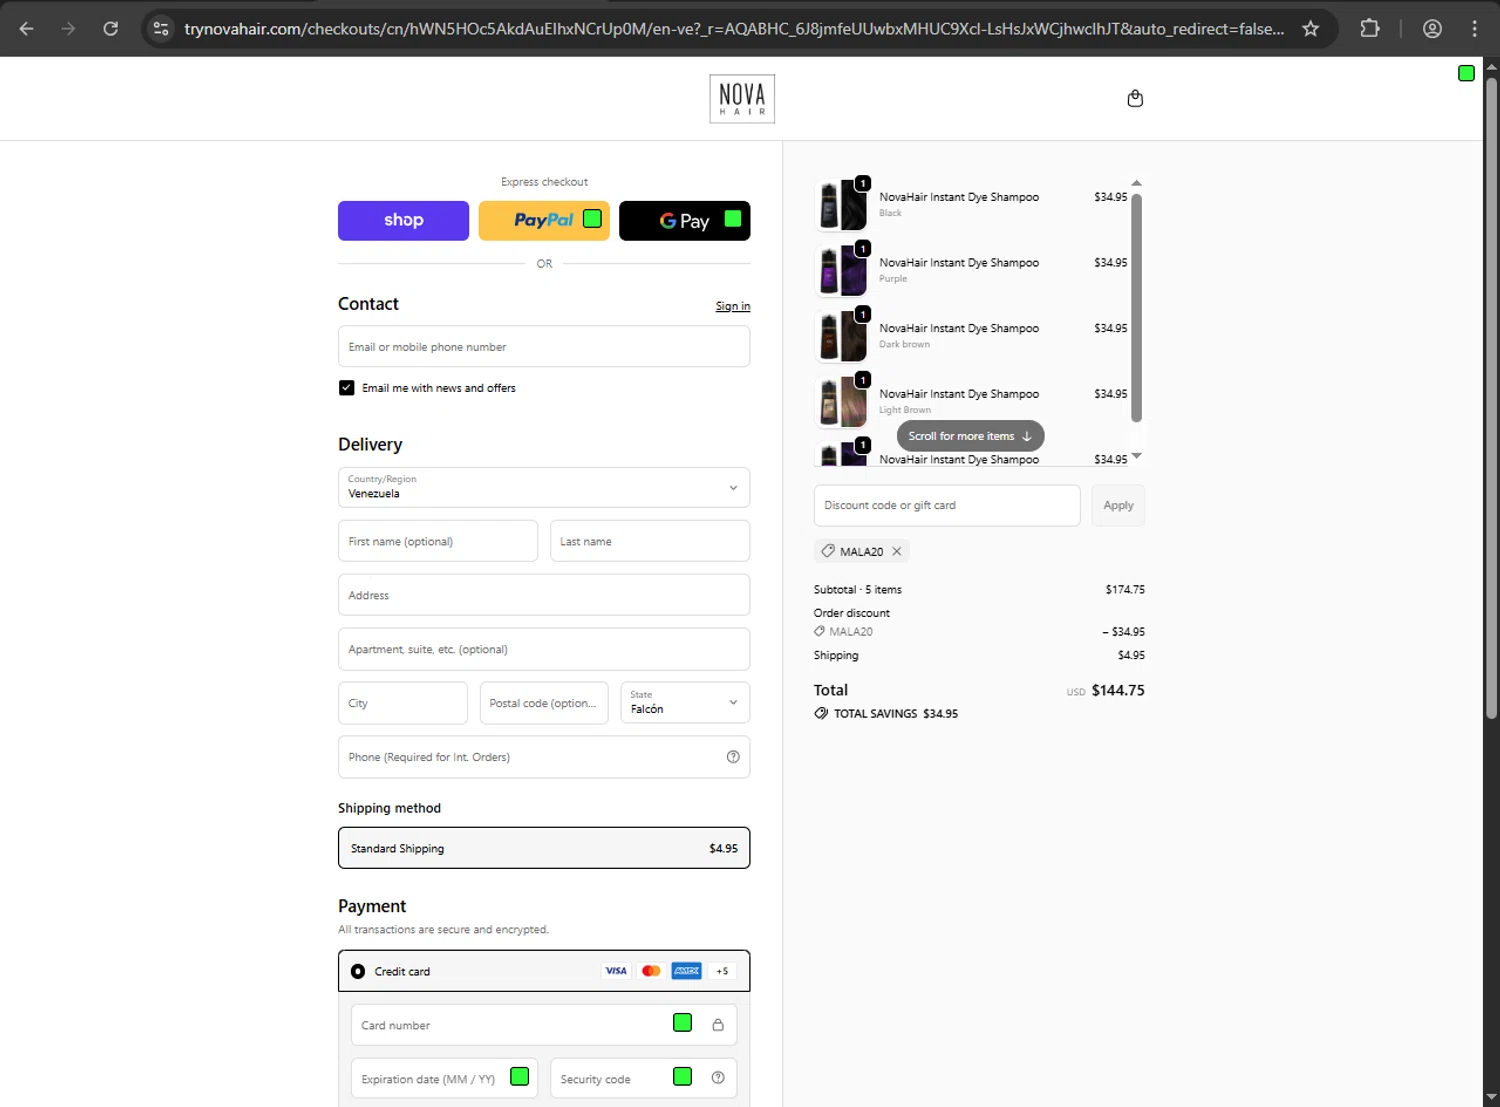Open the browser profile icon

point(1432,29)
